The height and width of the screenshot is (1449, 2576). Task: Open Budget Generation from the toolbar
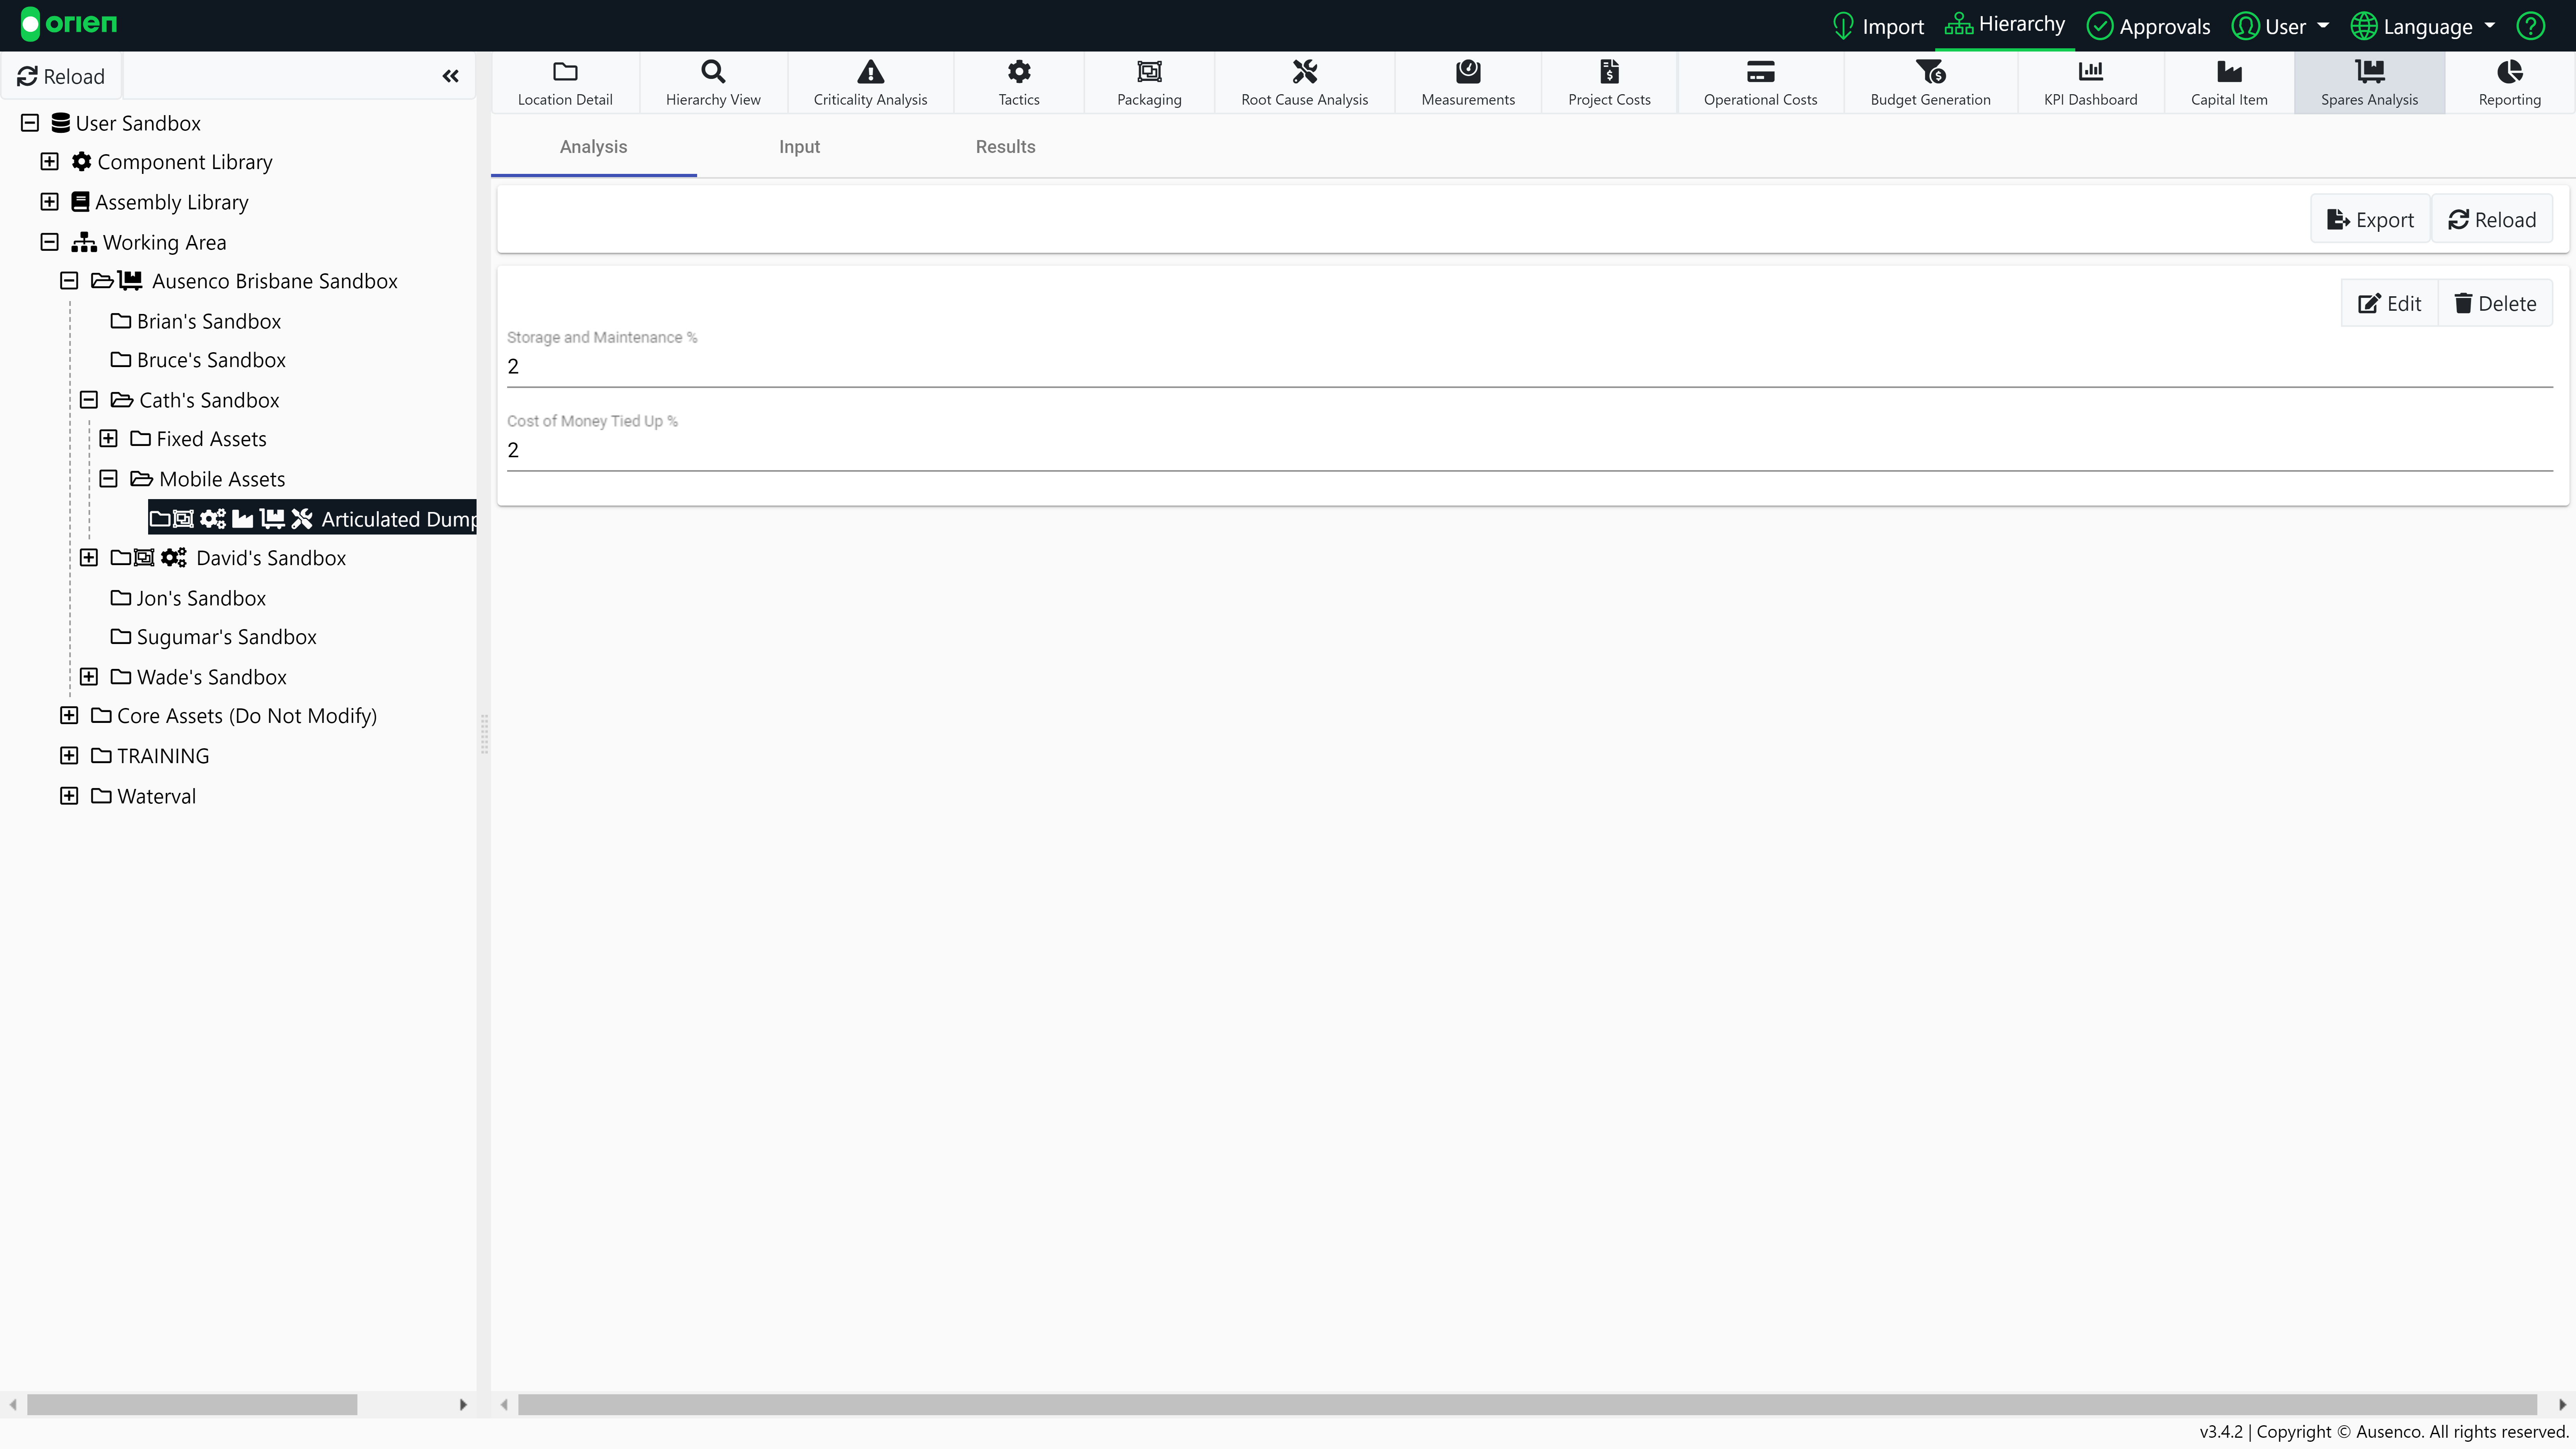[x=1929, y=83]
